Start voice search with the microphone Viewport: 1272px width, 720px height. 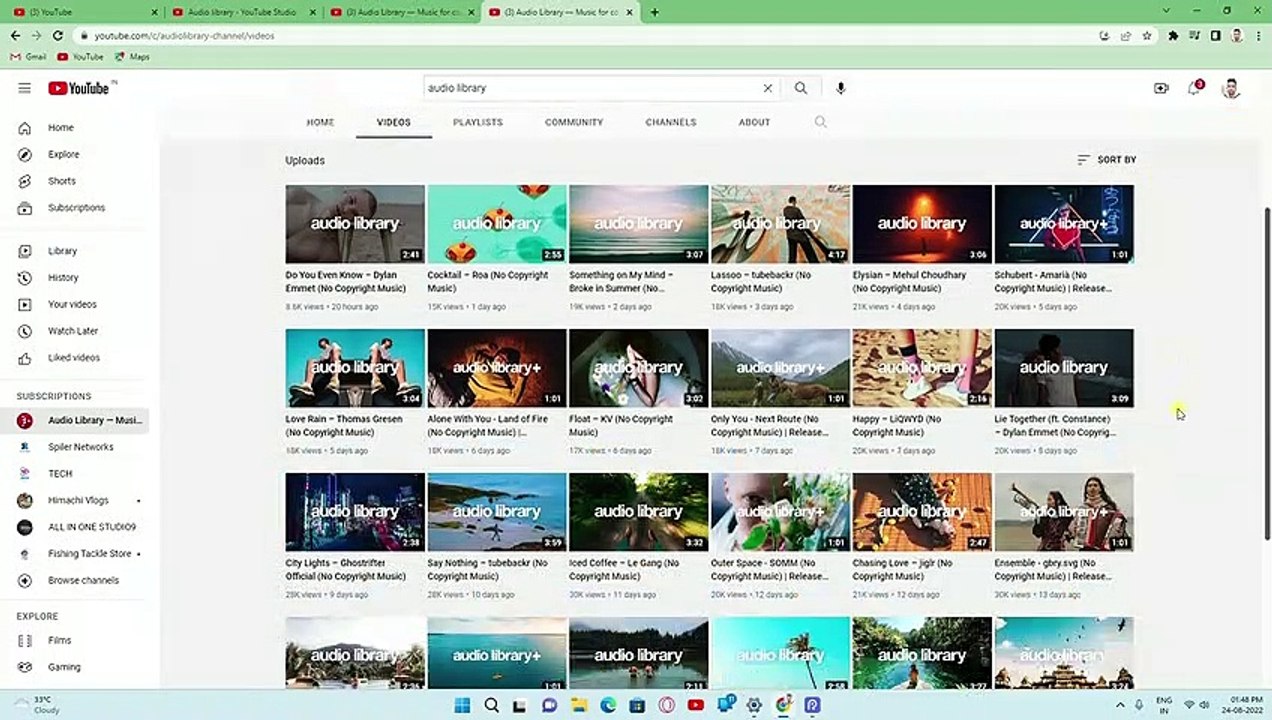tap(840, 88)
